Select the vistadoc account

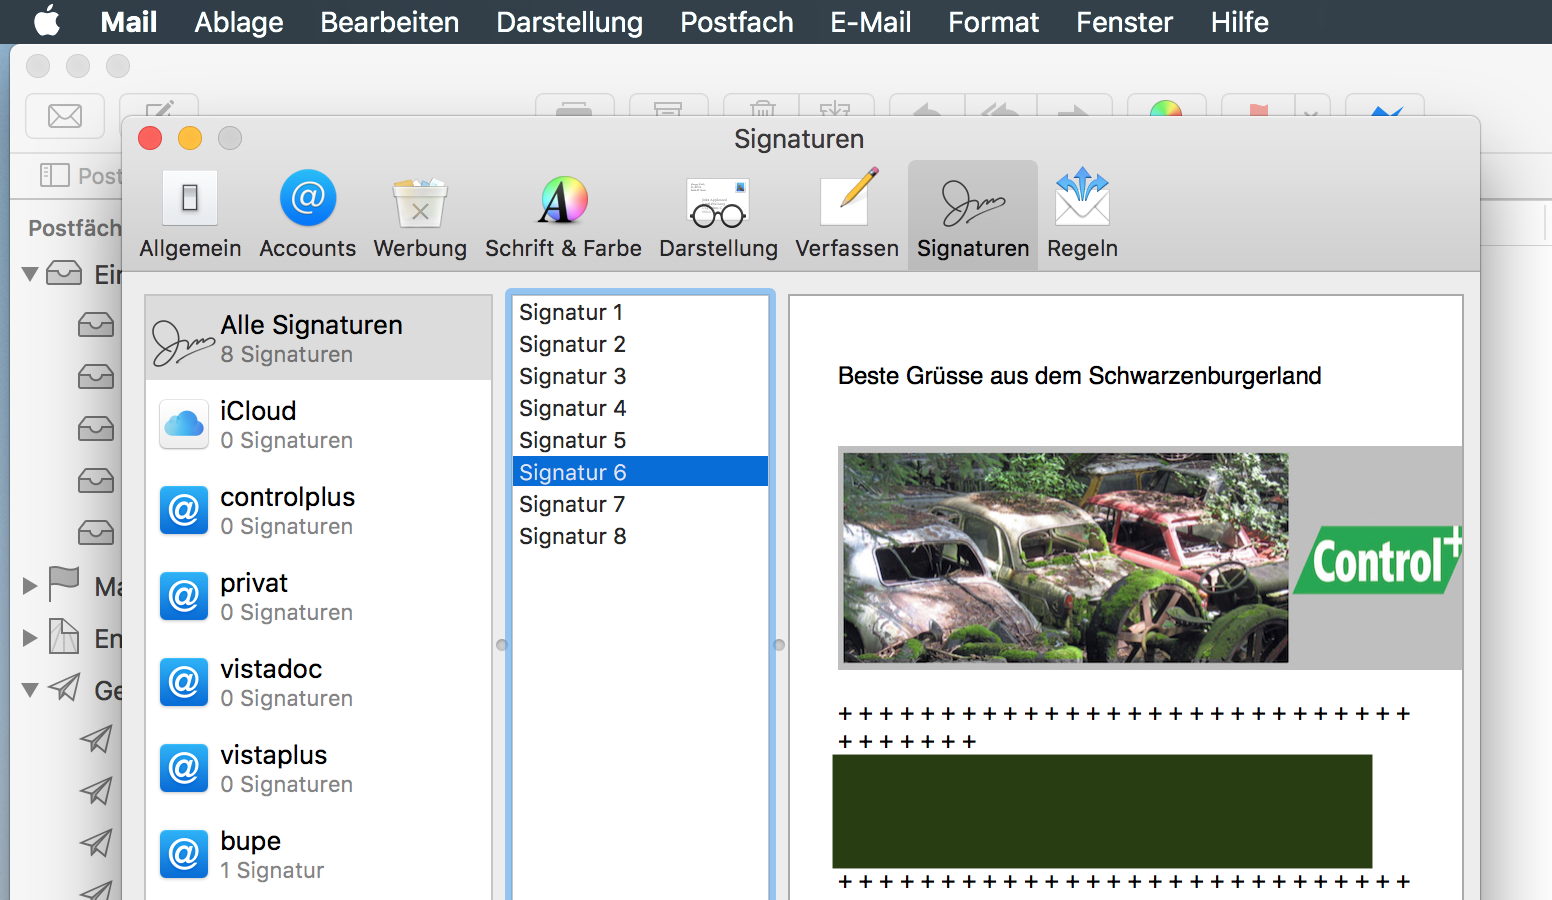click(319, 682)
